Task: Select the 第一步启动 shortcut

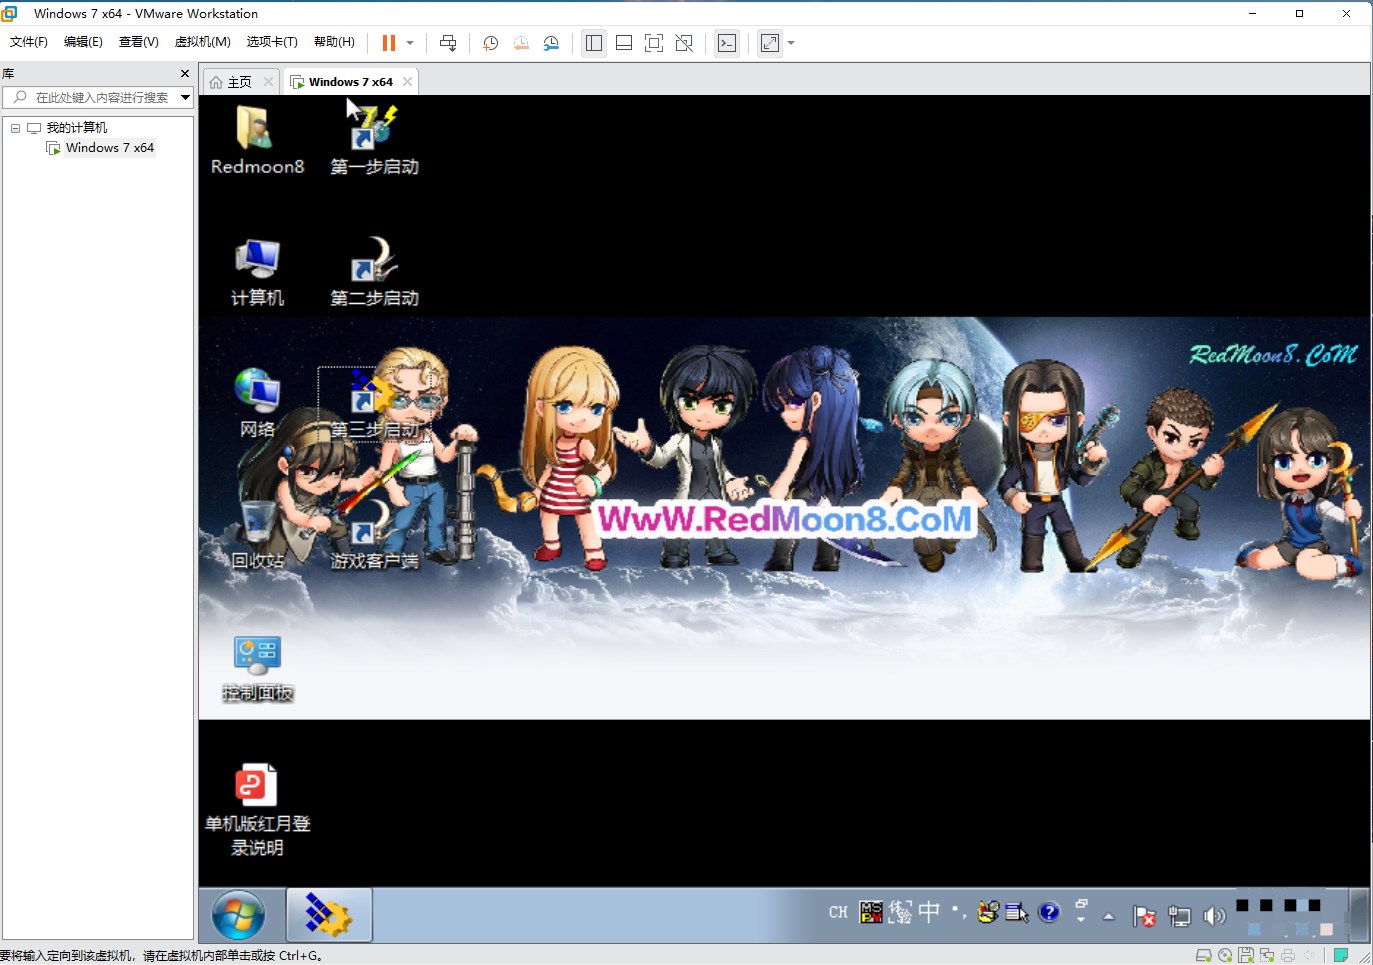Action: (374, 140)
